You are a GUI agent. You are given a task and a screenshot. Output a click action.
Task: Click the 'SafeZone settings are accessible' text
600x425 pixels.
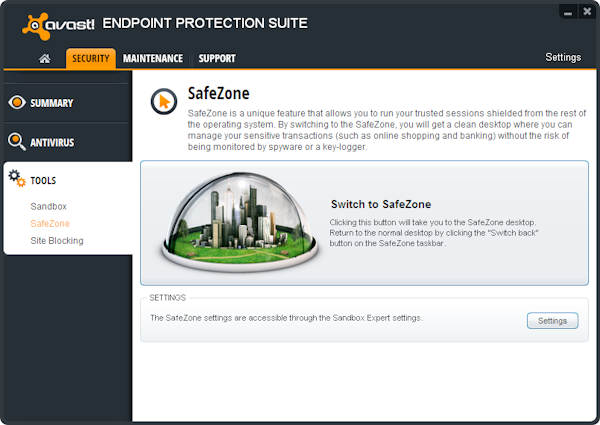pos(287,318)
